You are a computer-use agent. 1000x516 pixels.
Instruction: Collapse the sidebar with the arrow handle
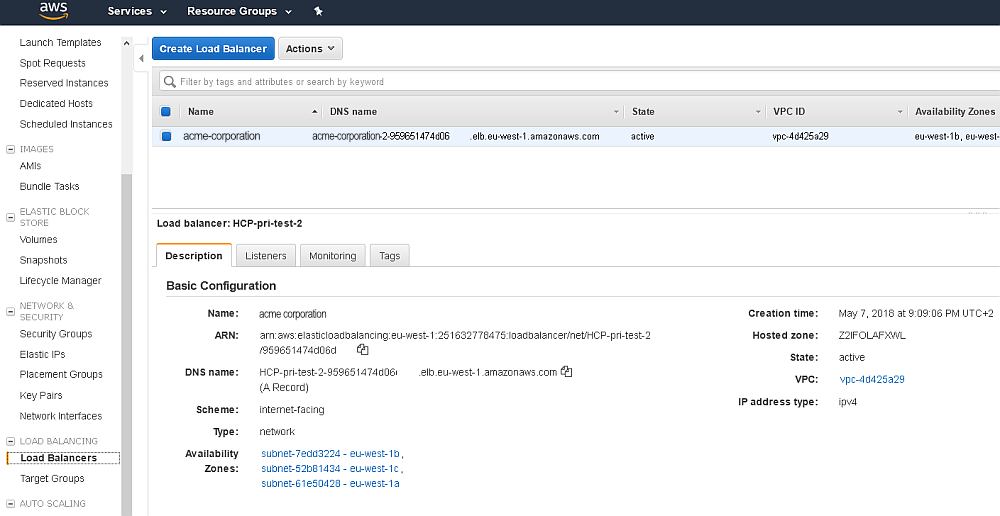point(141,59)
